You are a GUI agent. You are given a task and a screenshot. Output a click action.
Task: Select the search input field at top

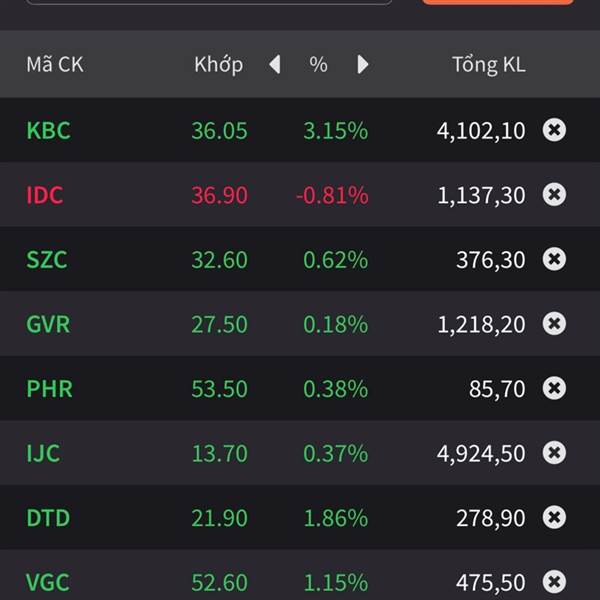tap(209, 2)
